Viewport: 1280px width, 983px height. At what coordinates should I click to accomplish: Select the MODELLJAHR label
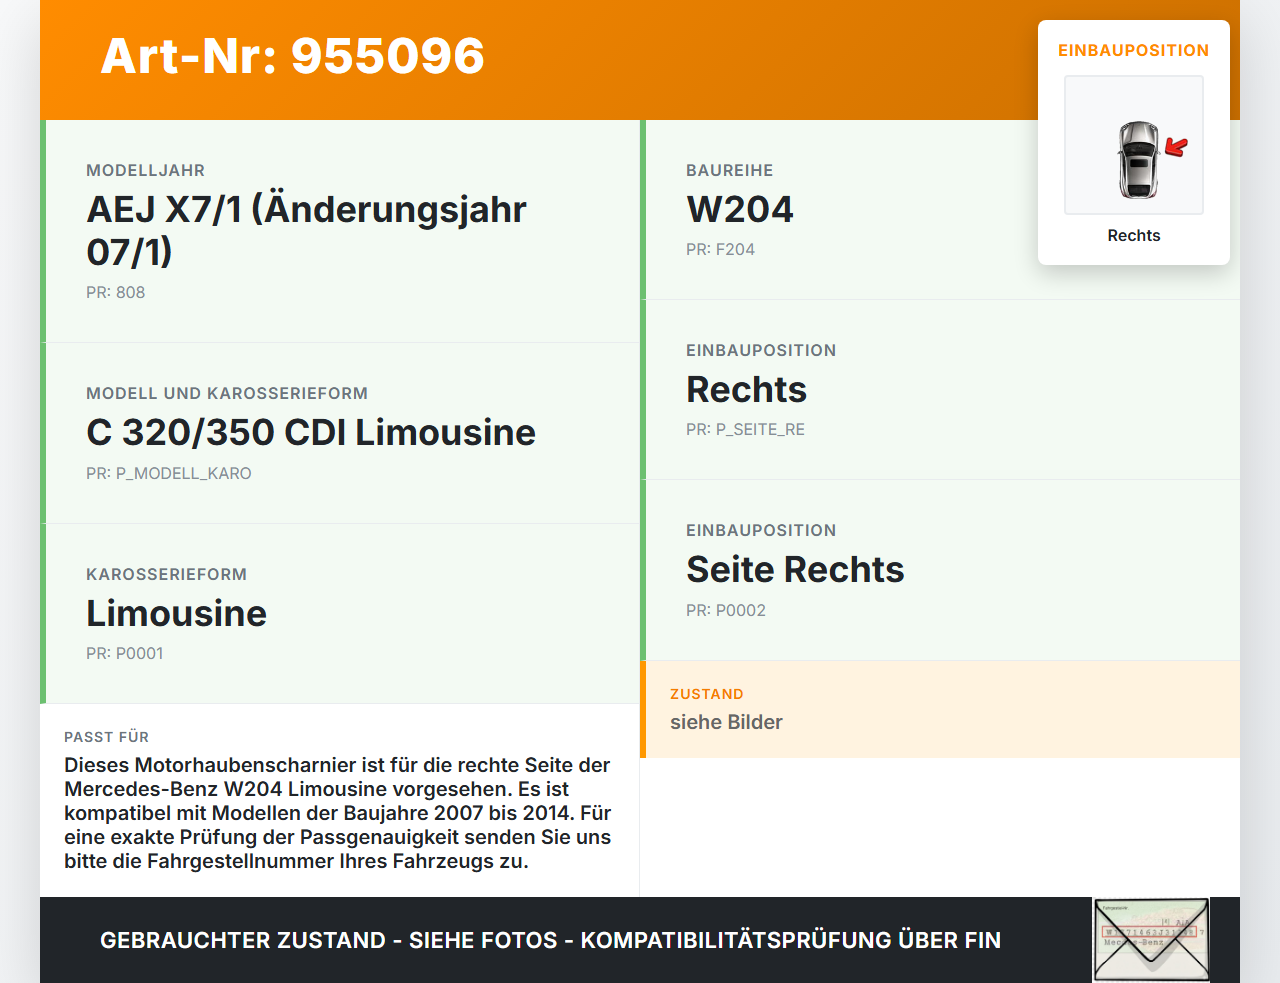tap(146, 170)
